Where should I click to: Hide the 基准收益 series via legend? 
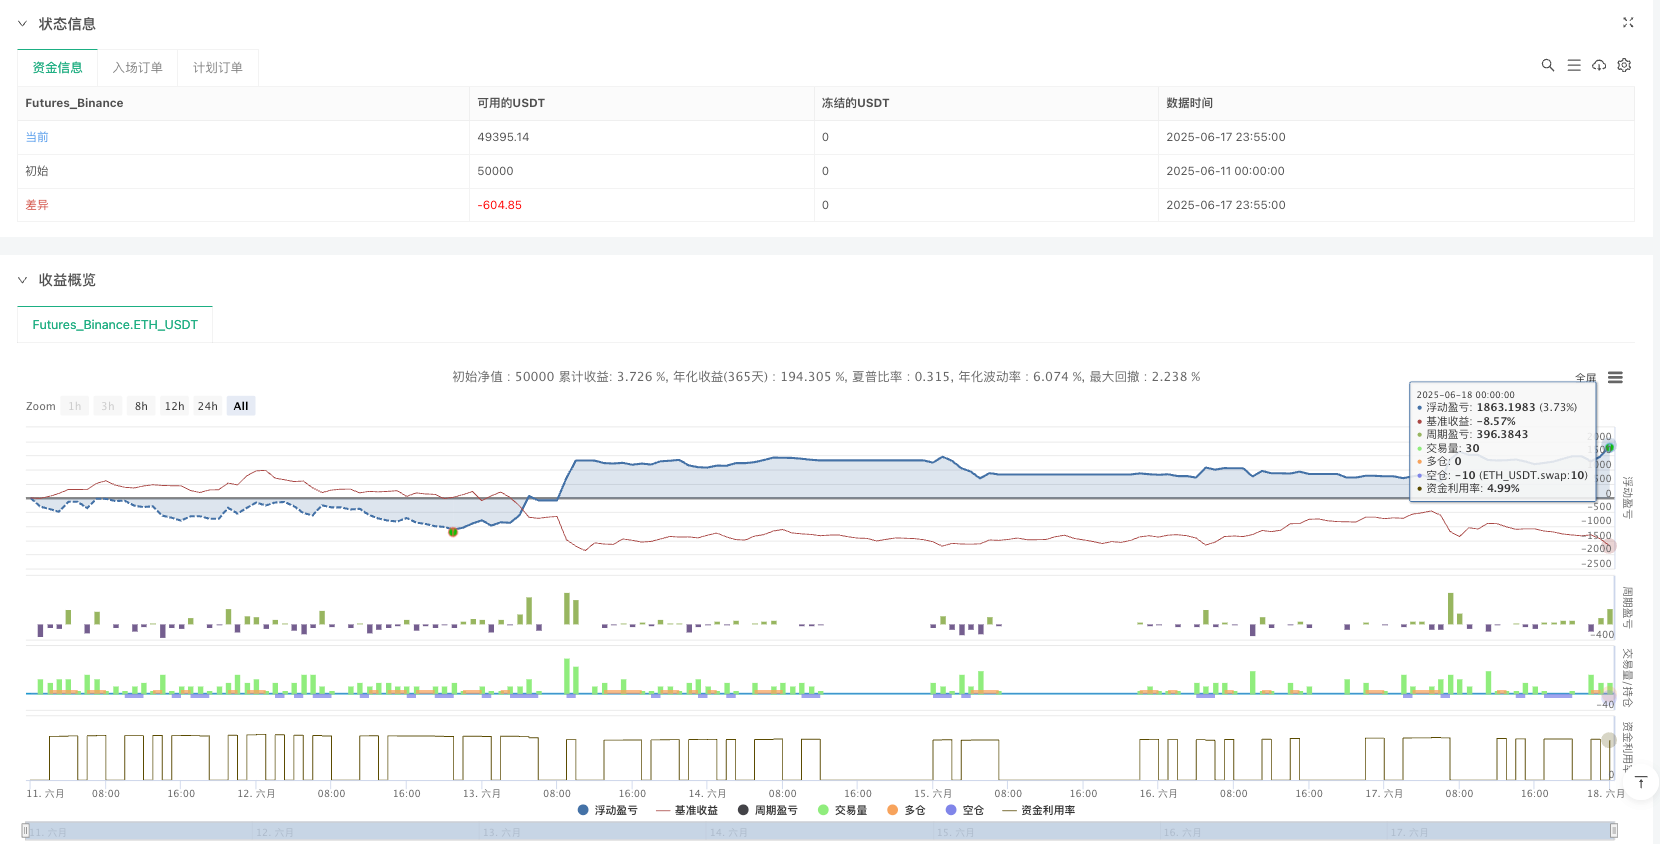(687, 810)
